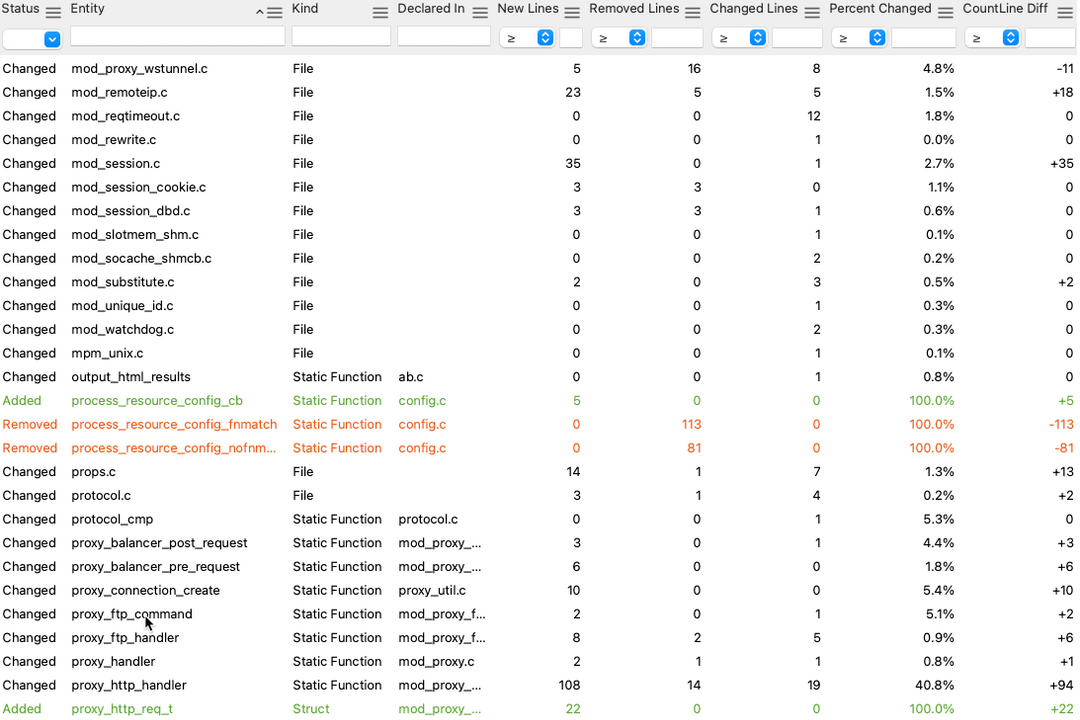
Task: Click the Kind column menu icon
Action: point(380,12)
